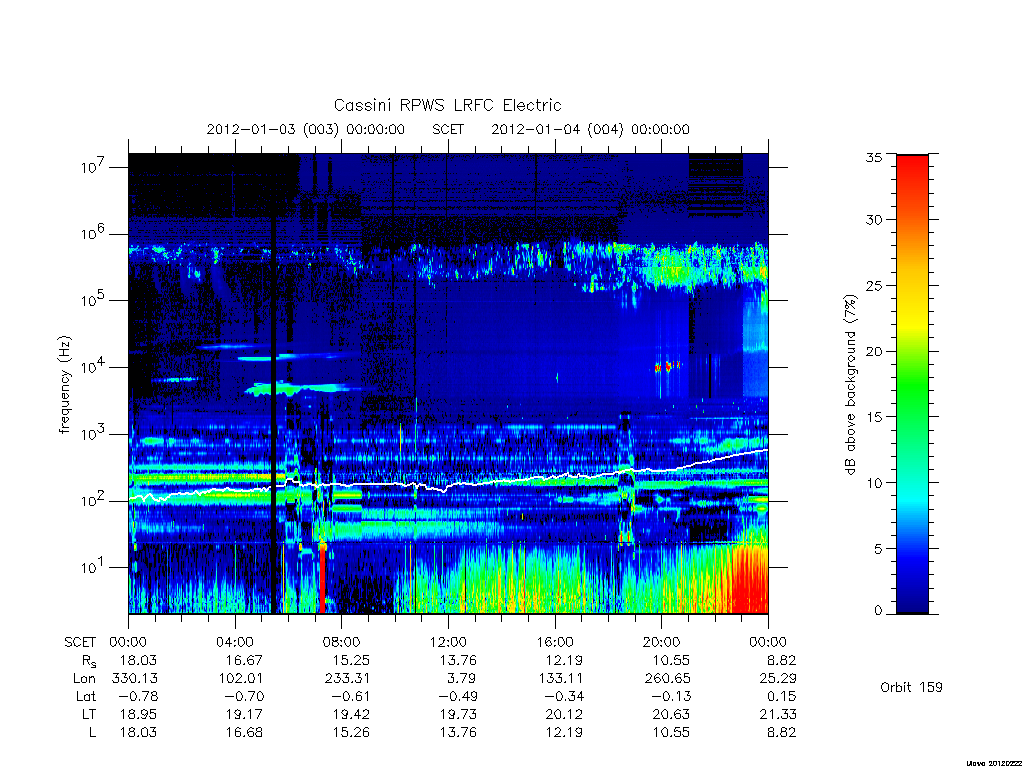This screenshot has width=1024, height=768.
Task: Select end timestamp '2012-01-04 (004) 00:00:00'
Action: click(590, 129)
